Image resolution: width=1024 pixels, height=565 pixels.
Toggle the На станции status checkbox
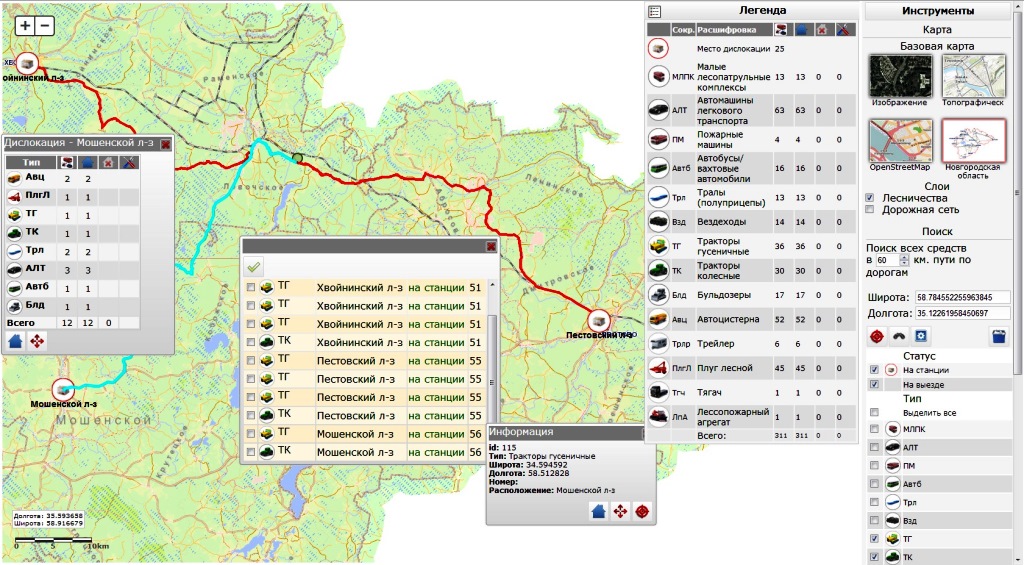[874, 370]
